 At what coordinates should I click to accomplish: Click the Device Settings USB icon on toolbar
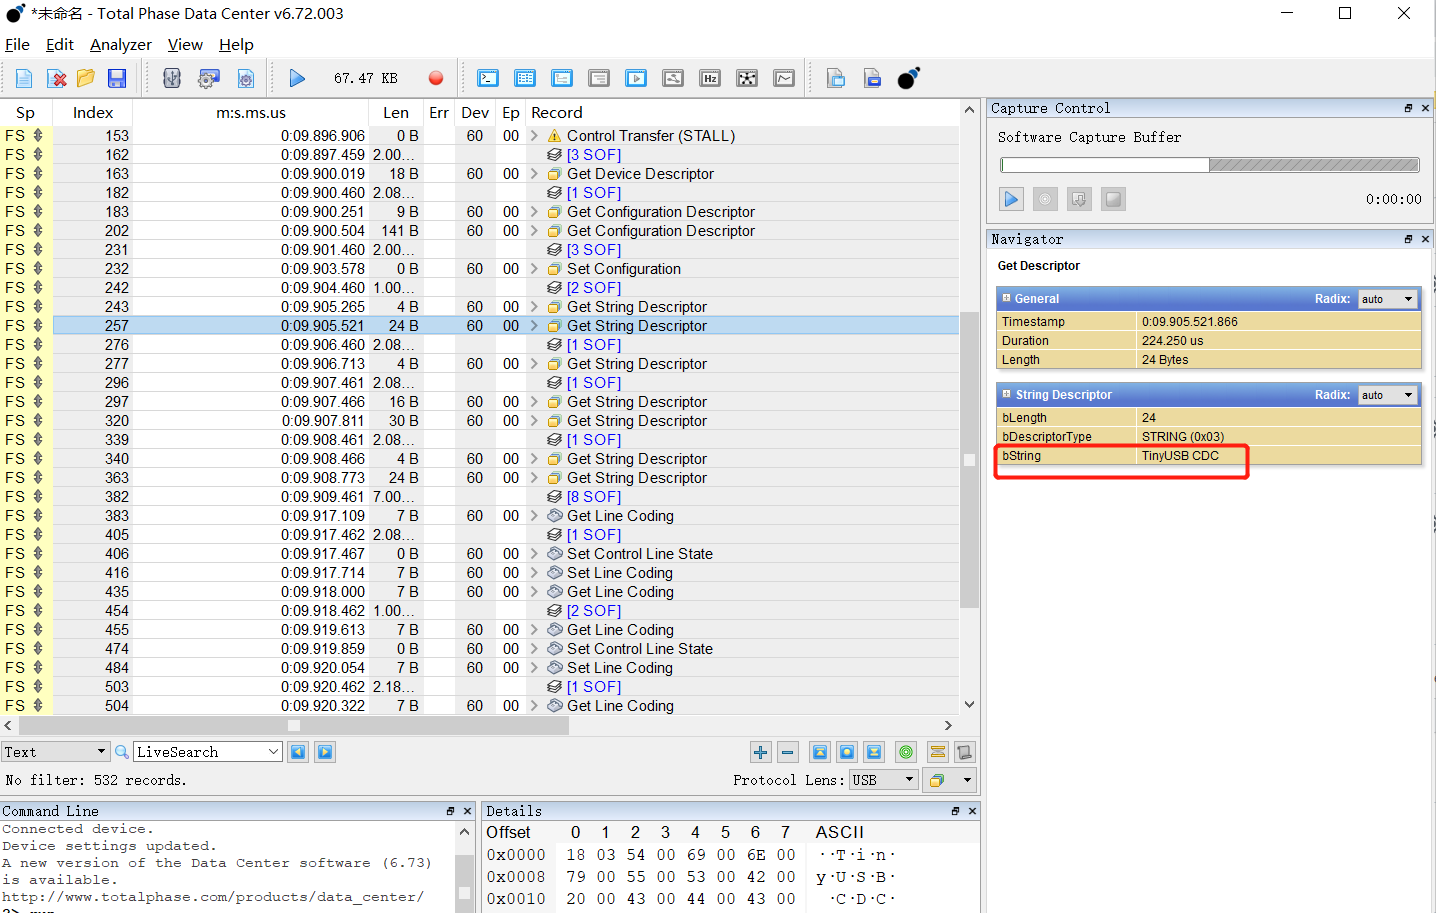click(x=171, y=78)
